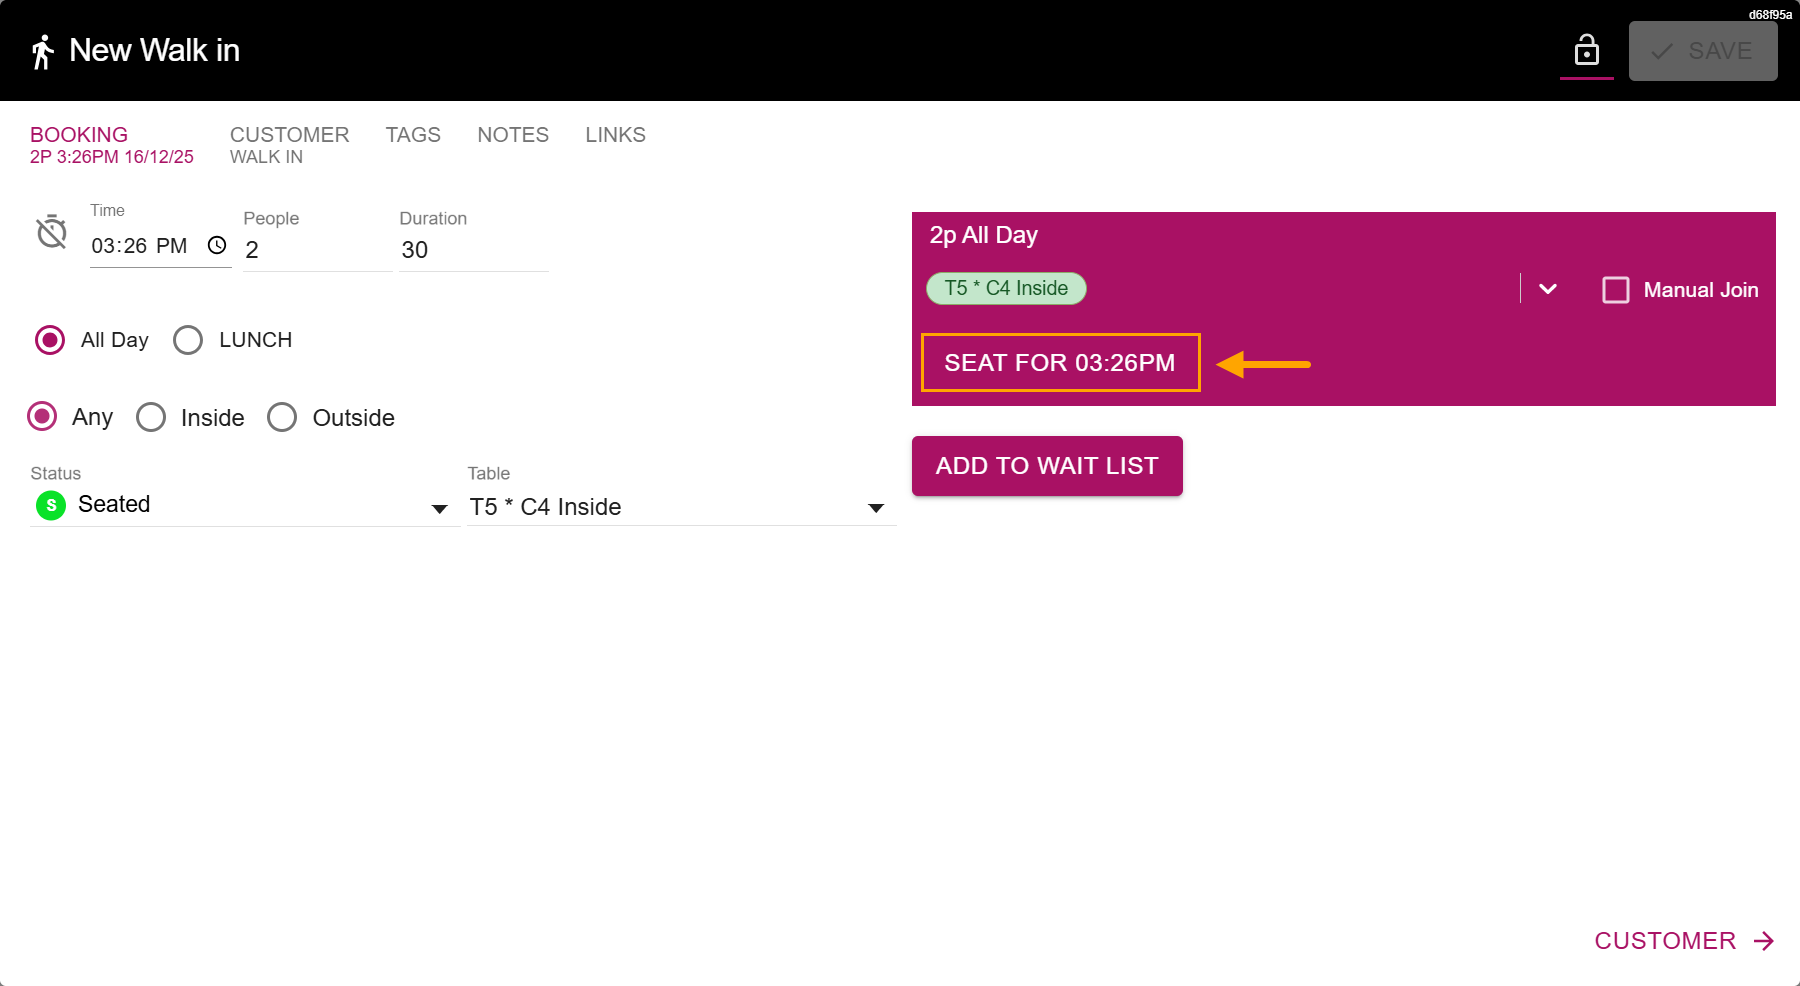Choose the Outside area radio option

point(282,417)
